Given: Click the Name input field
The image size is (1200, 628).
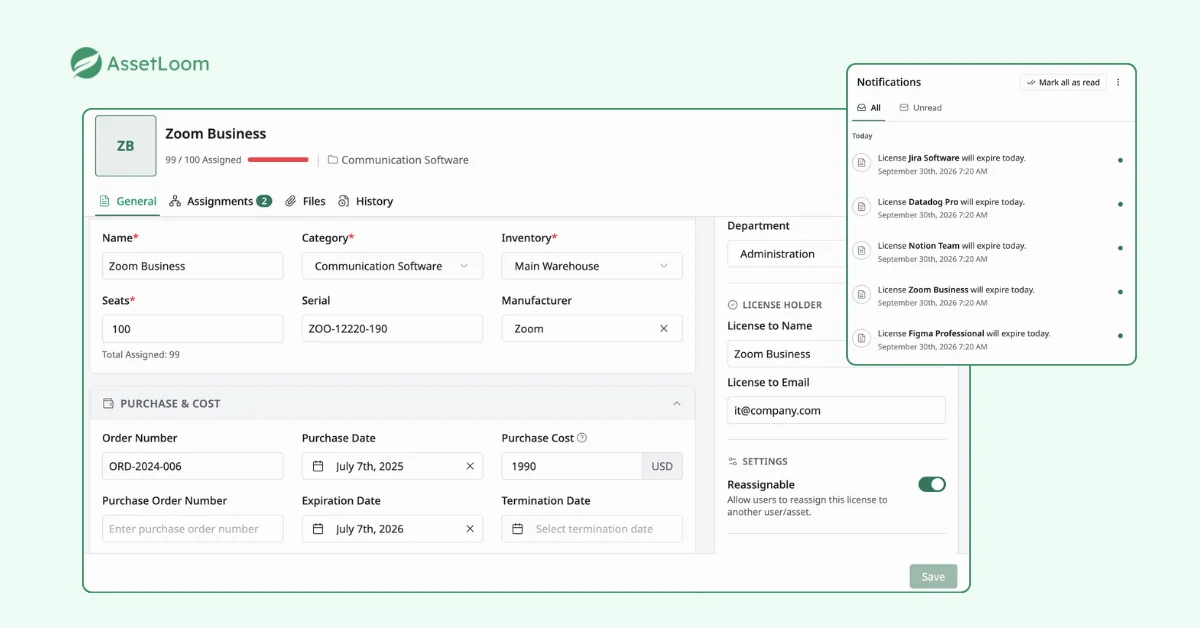Looking at the screenshot, I should coord(193,266).
